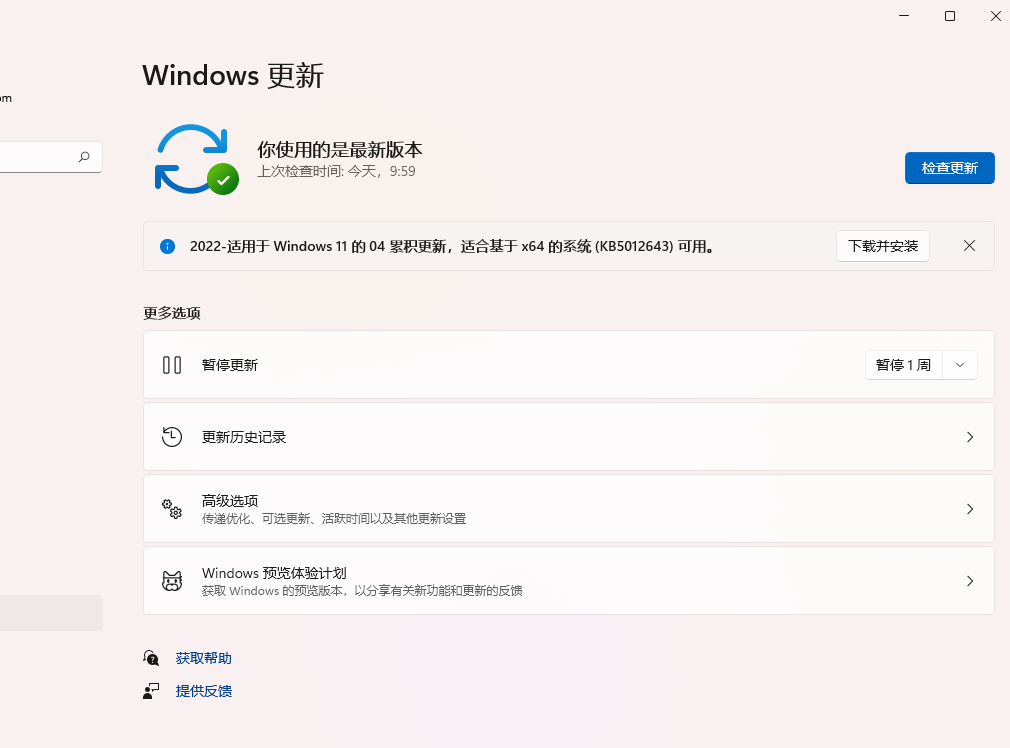The width and height of the screenshot is (1010, 748).
Task: Select the update history clock icon
Action: pos(172,436)
